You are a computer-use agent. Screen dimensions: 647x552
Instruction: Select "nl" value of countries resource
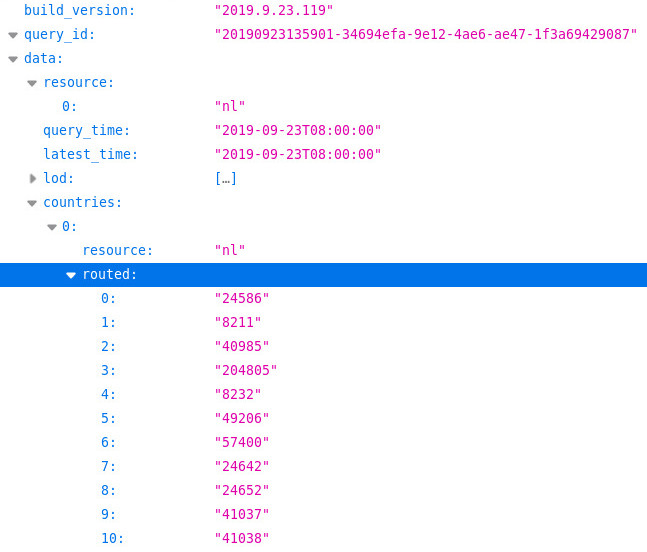click(x=230, y=250)
